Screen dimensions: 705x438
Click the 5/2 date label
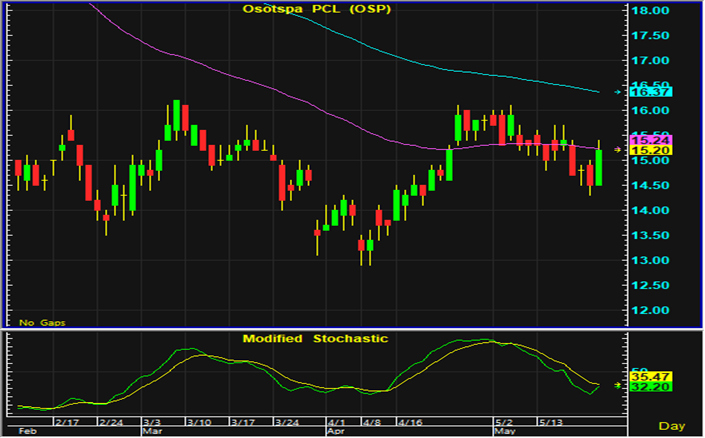pos(504,422)
